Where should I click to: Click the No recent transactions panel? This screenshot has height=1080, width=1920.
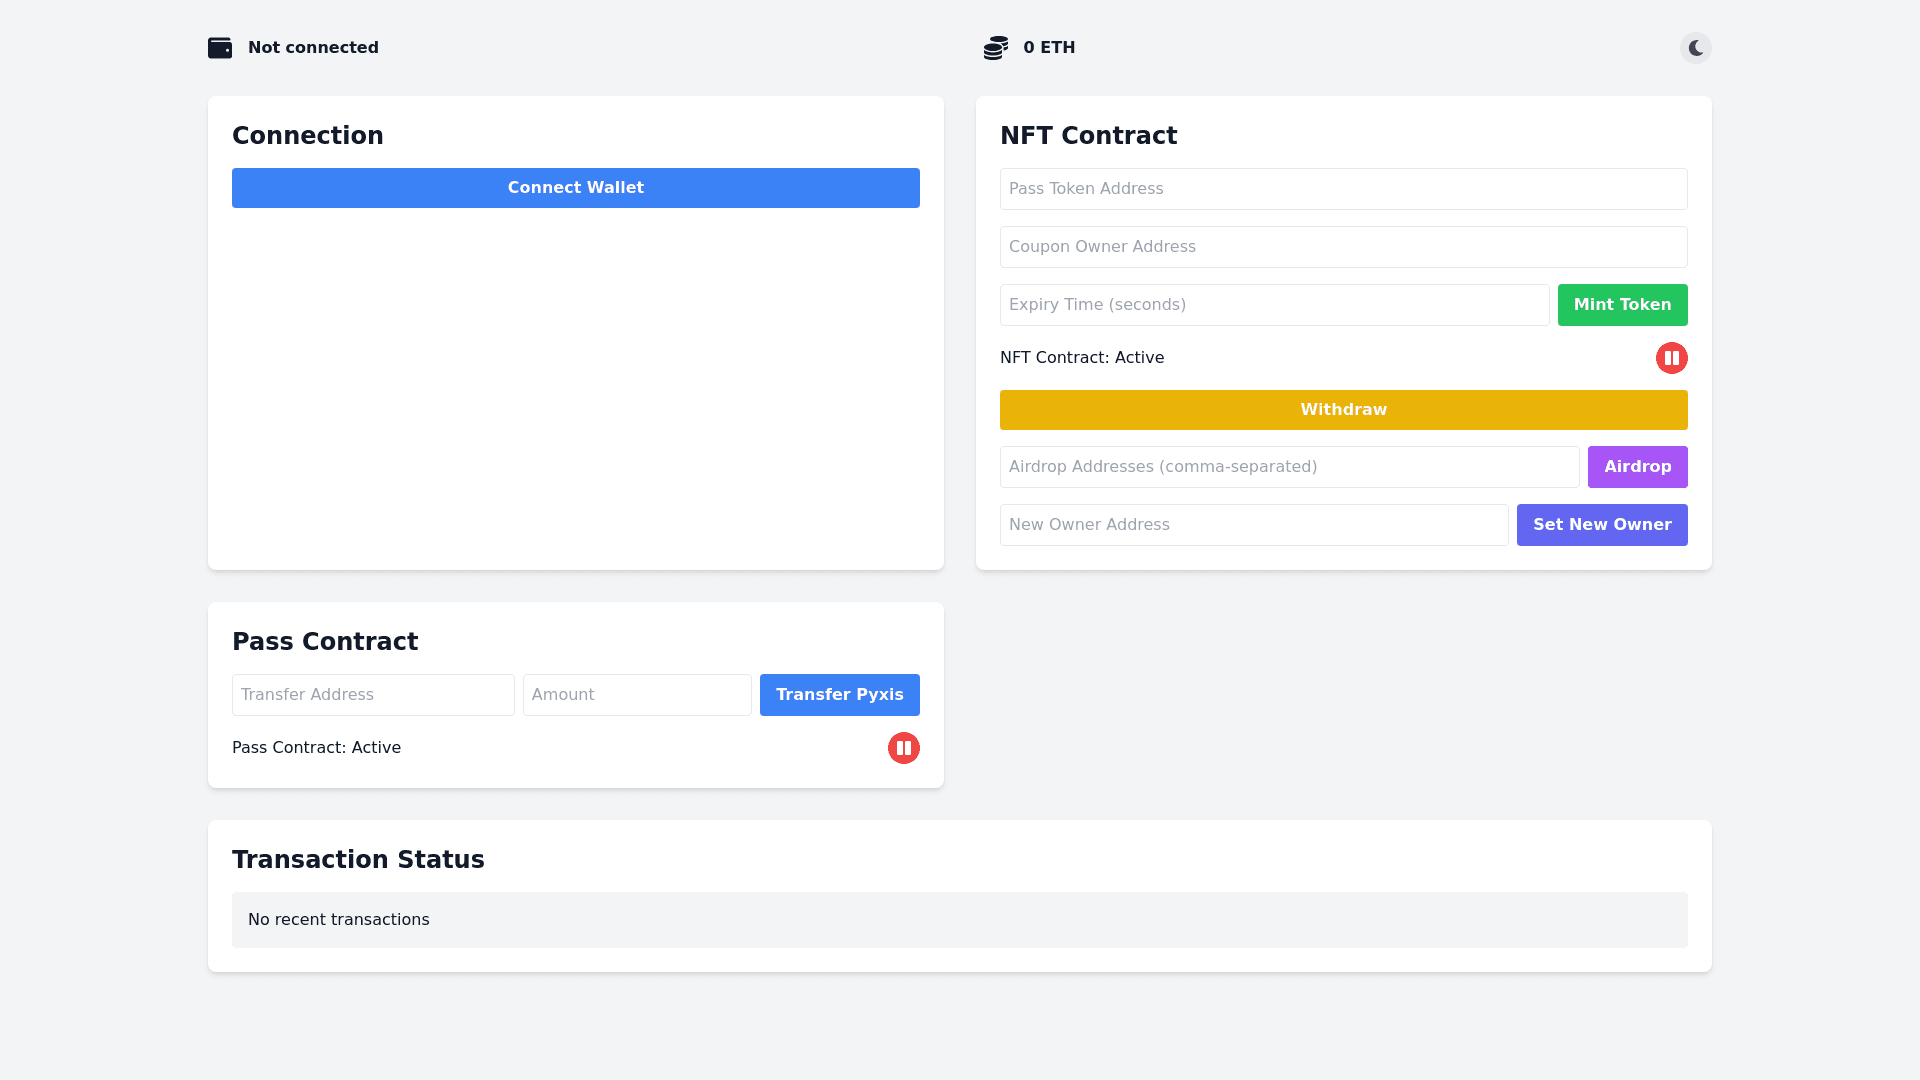click(x=959, y=920)
